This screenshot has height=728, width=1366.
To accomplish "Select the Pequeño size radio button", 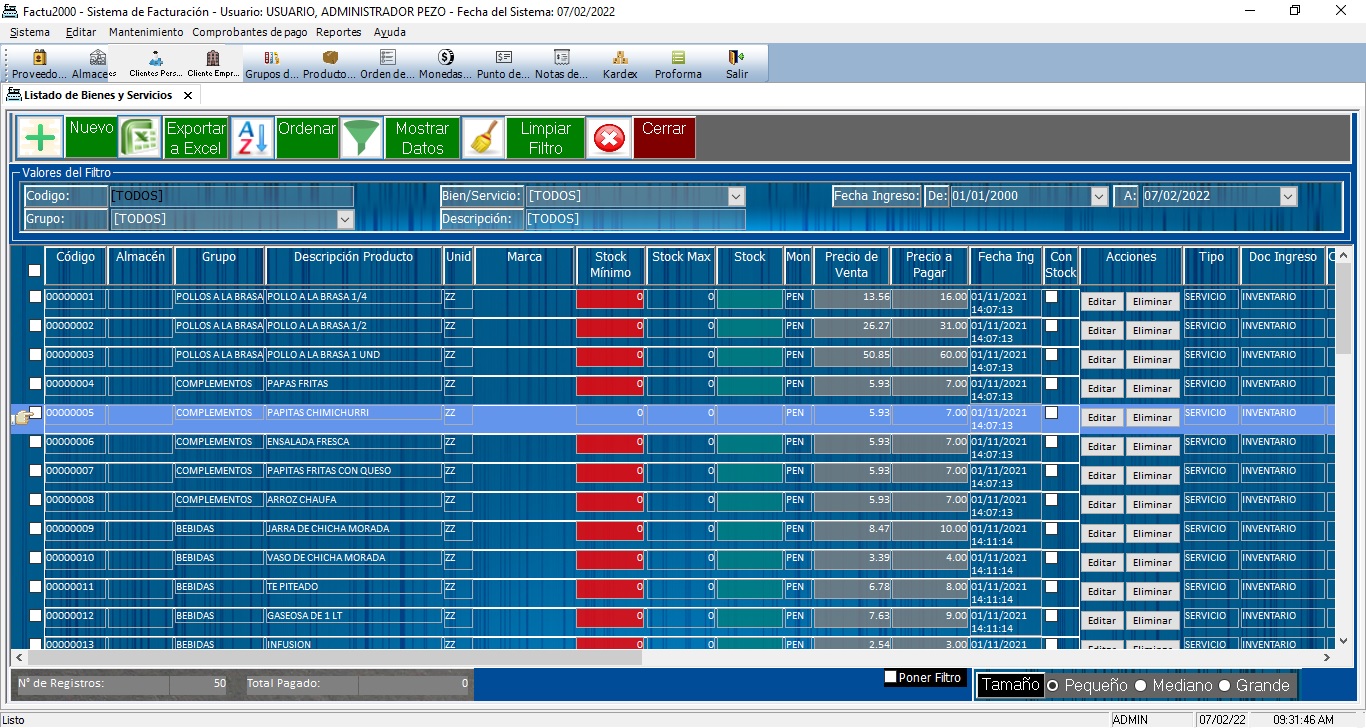I will 1052,686.
